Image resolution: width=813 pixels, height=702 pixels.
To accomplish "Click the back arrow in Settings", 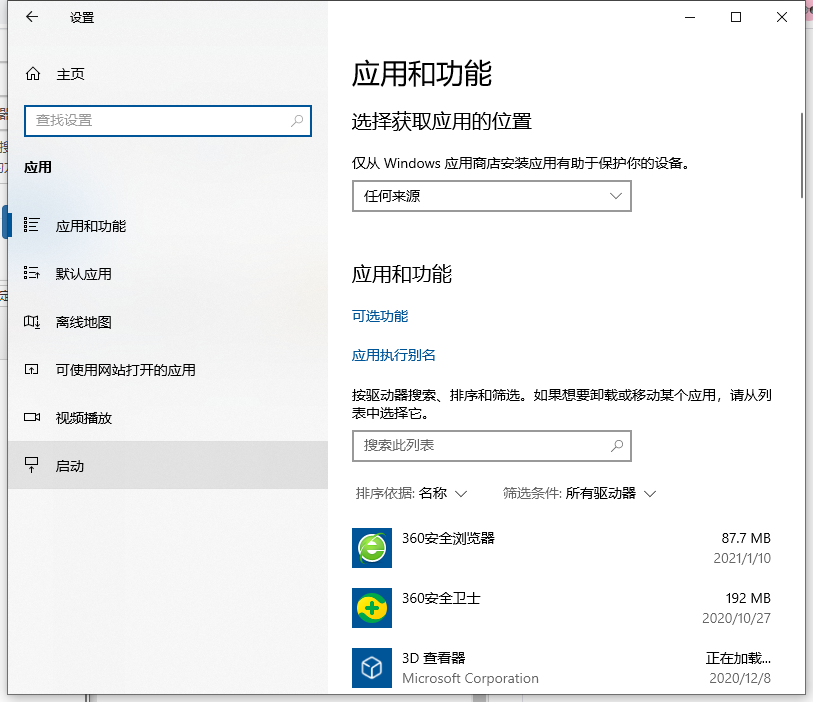I will pos(32,17).
